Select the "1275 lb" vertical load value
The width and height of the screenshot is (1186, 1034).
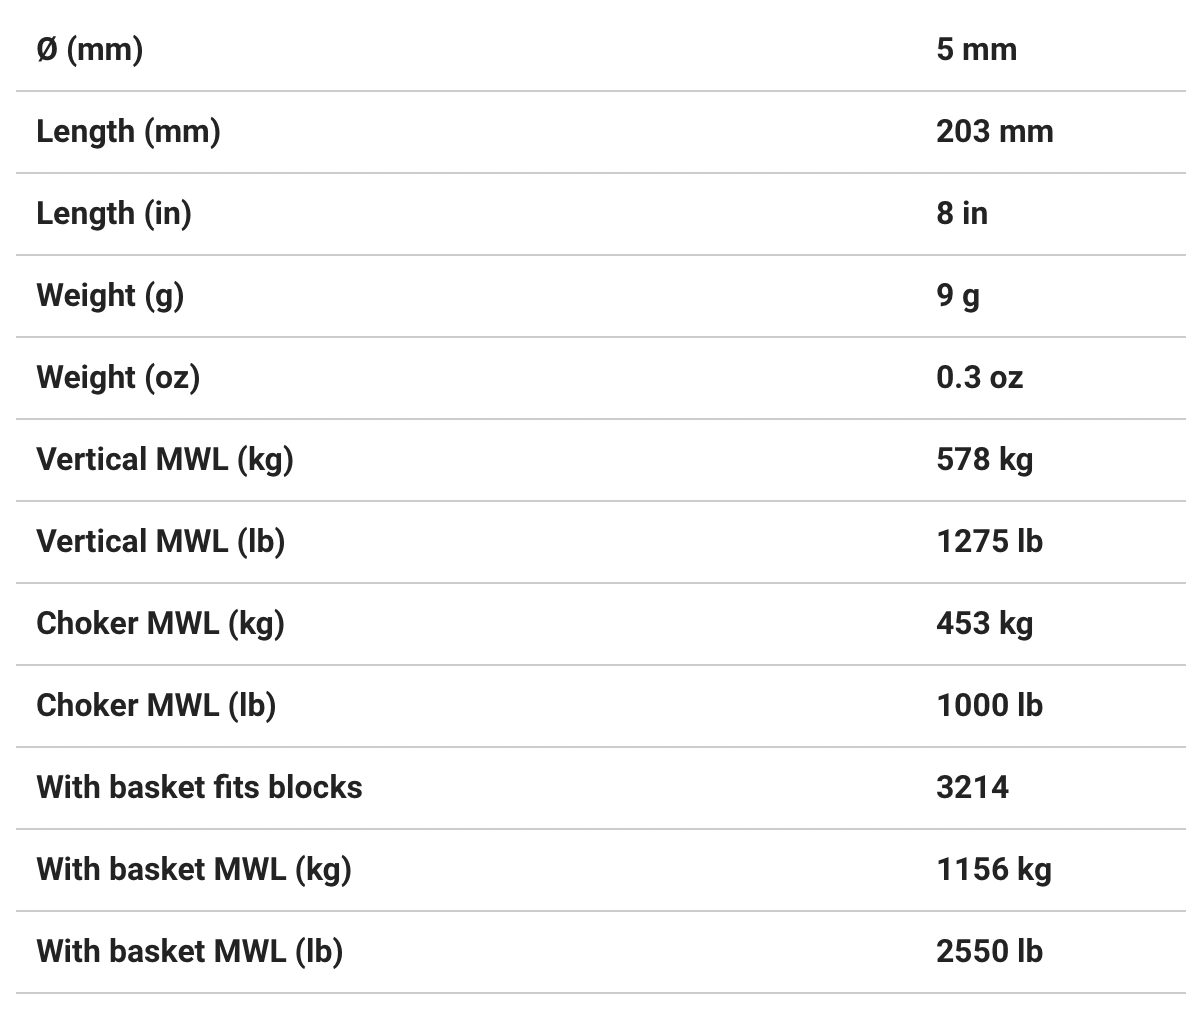coord(989,541)
